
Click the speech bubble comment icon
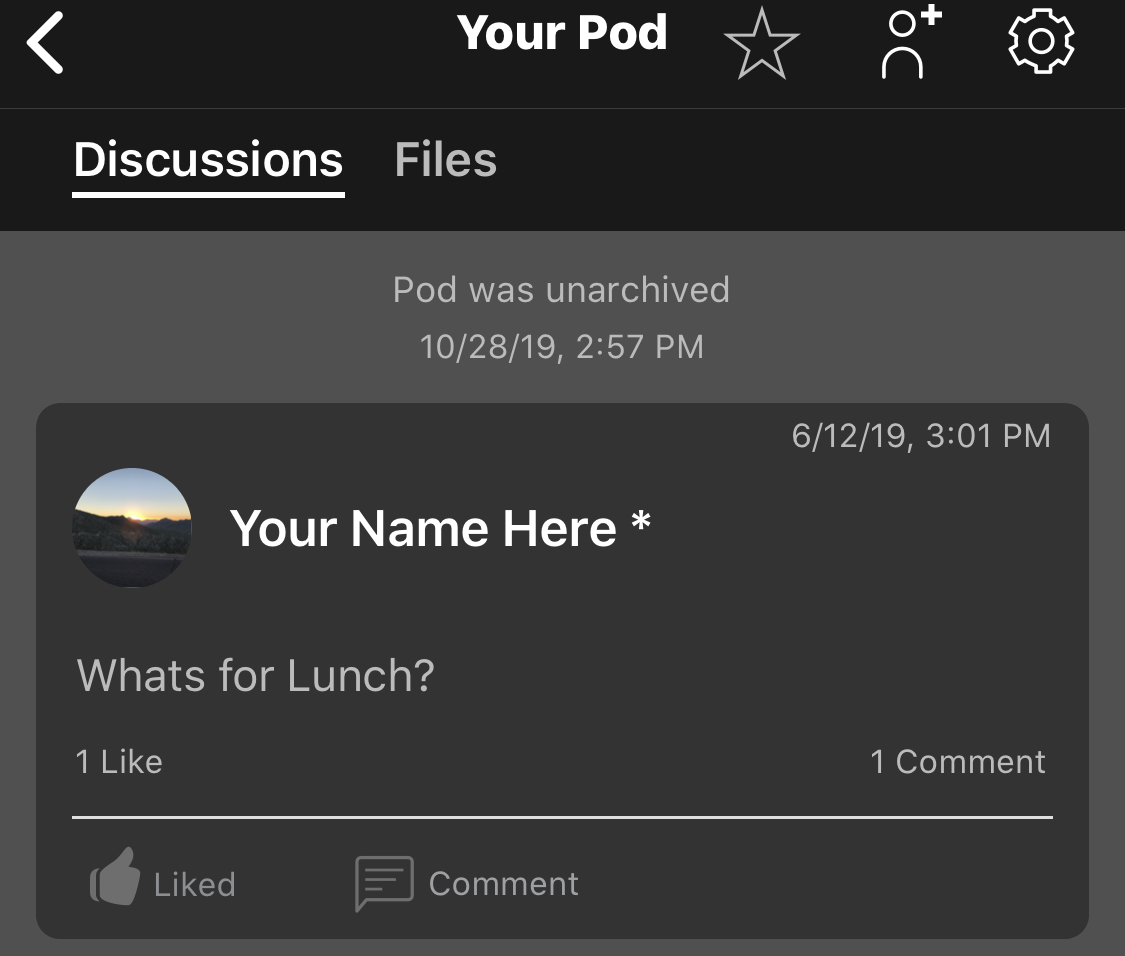(x=384, y=883)
